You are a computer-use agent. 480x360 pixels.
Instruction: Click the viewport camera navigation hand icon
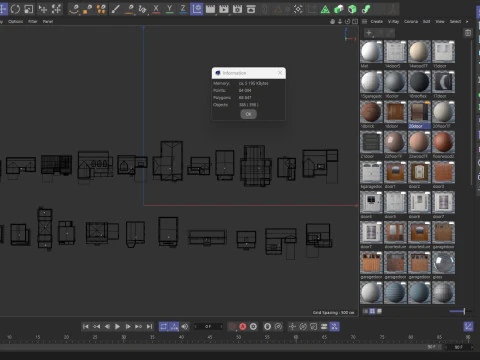[332, 21]
